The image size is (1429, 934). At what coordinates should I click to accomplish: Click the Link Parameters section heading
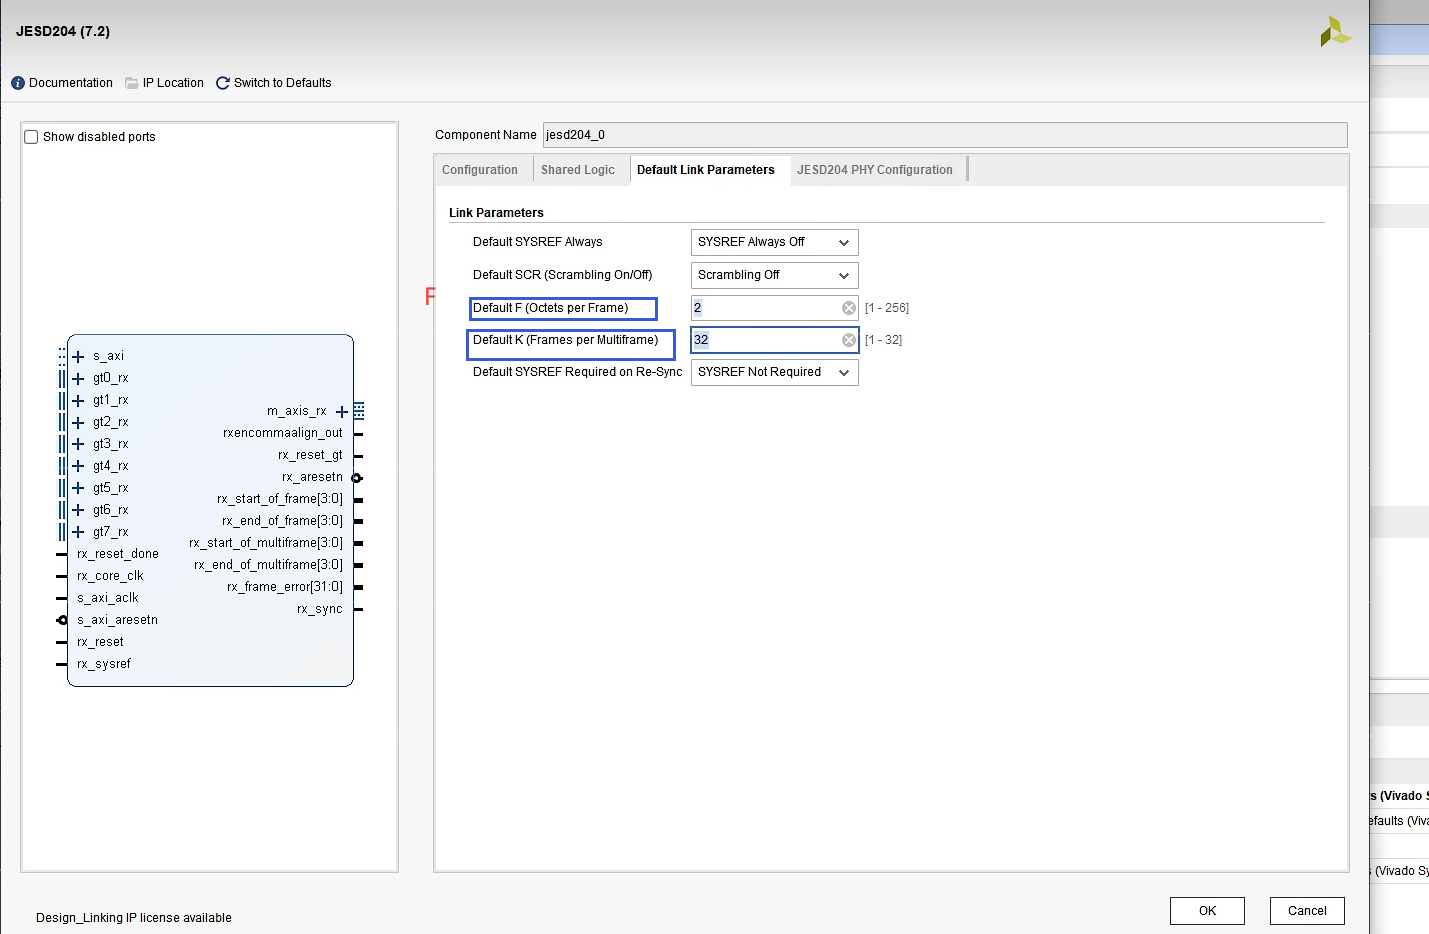(x=496, y=213)
